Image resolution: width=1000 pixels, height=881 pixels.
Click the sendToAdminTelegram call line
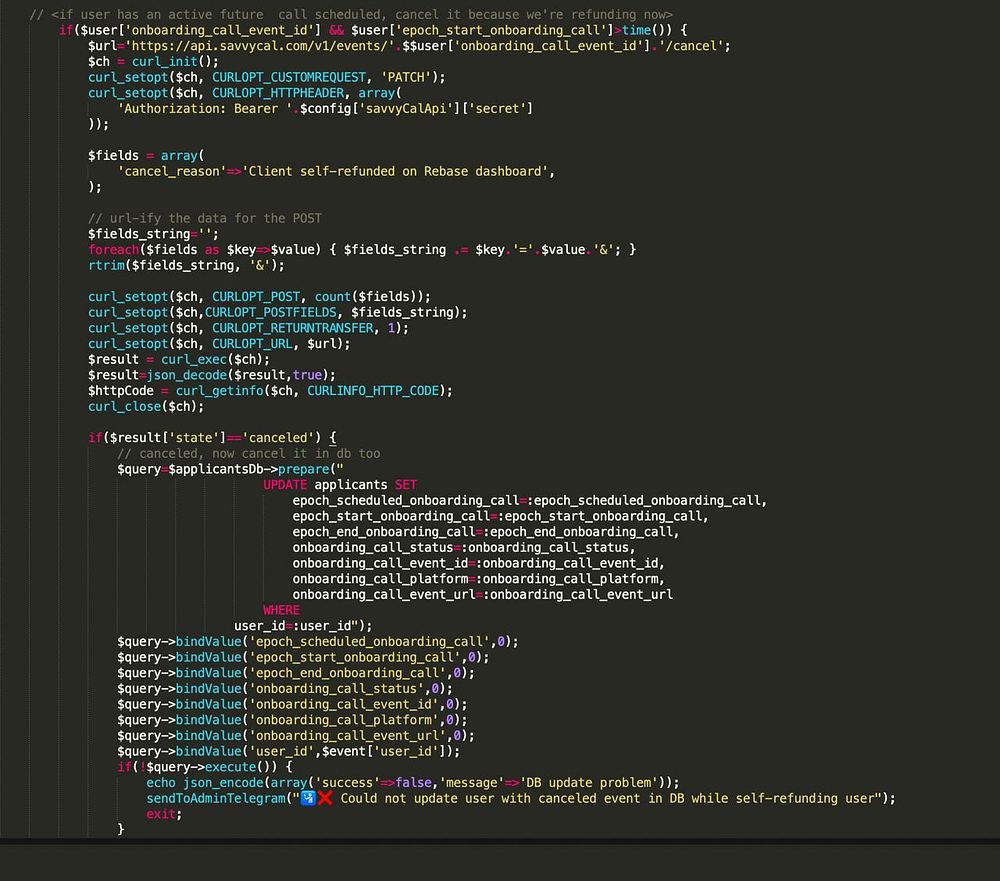tap(521, 798)
